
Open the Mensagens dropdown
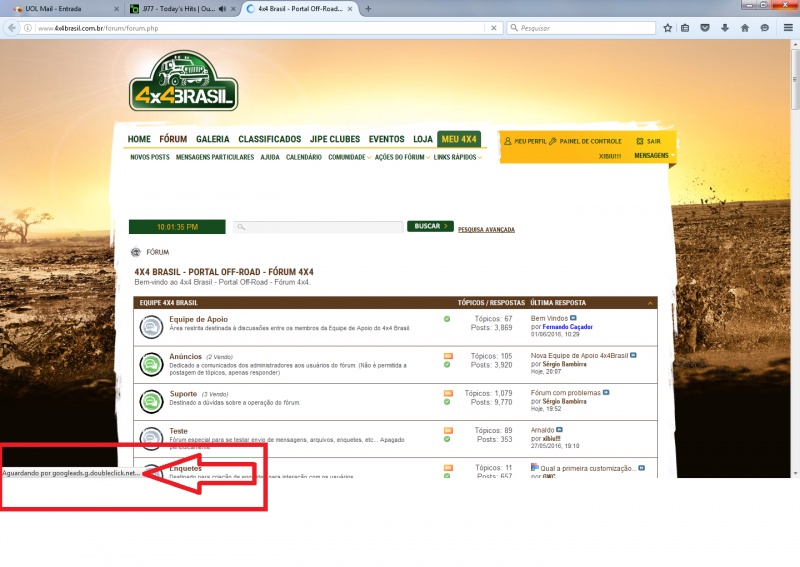[x=654, y=156]
